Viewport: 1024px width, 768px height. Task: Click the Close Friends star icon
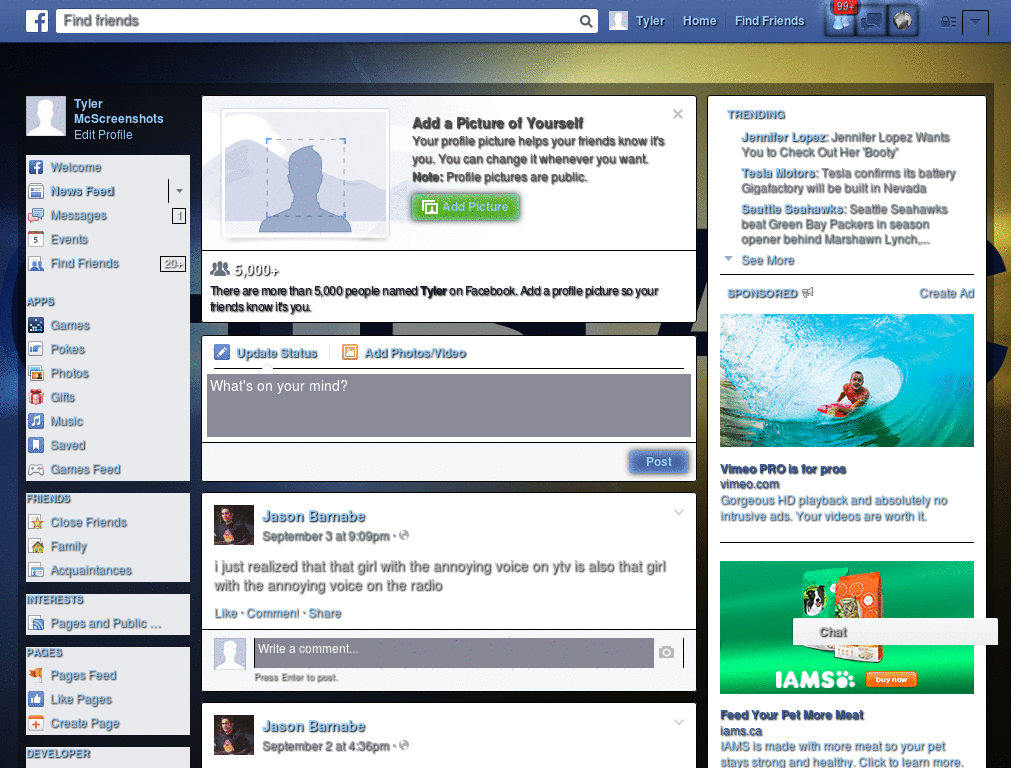(x=36, y=522)
